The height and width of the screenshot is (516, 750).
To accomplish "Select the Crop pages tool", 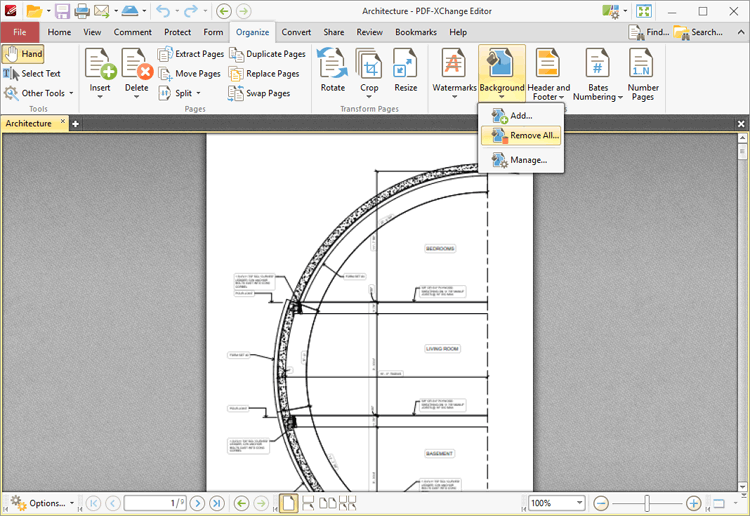I will [369, 71].
